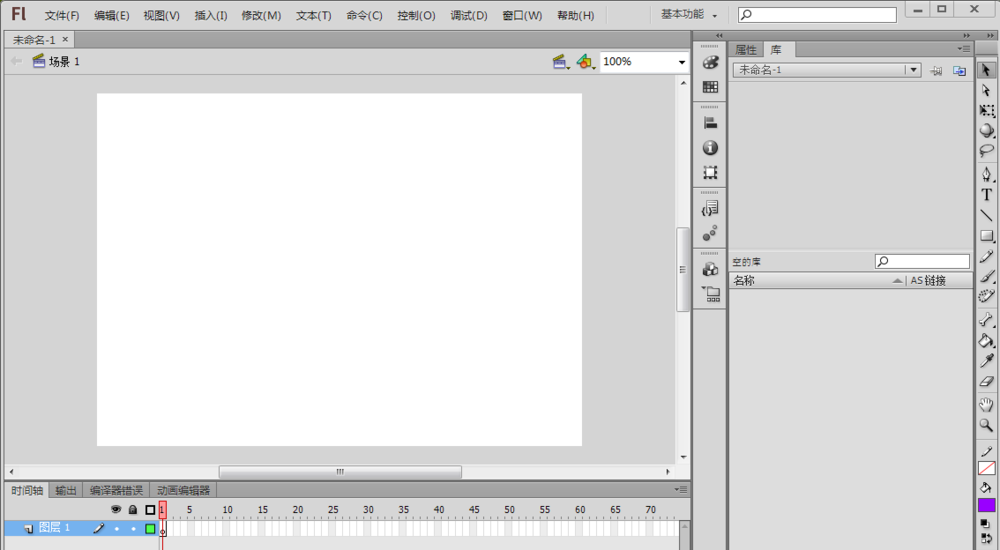Click the New Library Panel icon
Image resolution: width=1000 pixels, height=550 pixels.
tap(959, 71)
